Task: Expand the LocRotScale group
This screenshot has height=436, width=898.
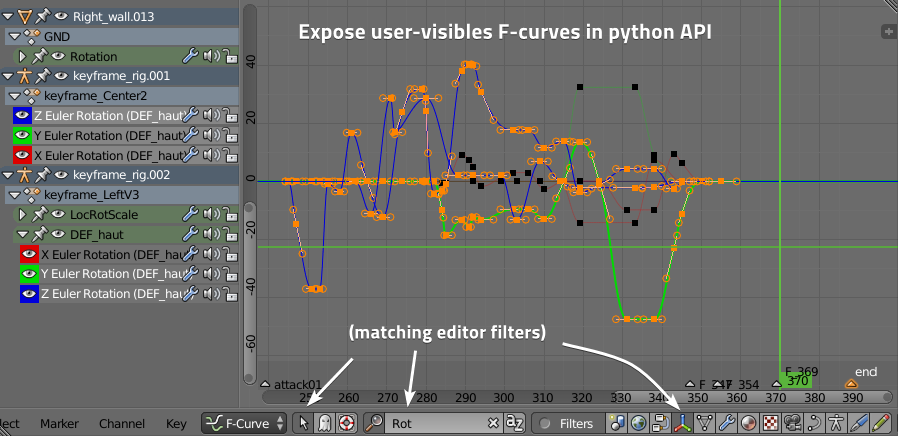Action: (x=22, y=214)
